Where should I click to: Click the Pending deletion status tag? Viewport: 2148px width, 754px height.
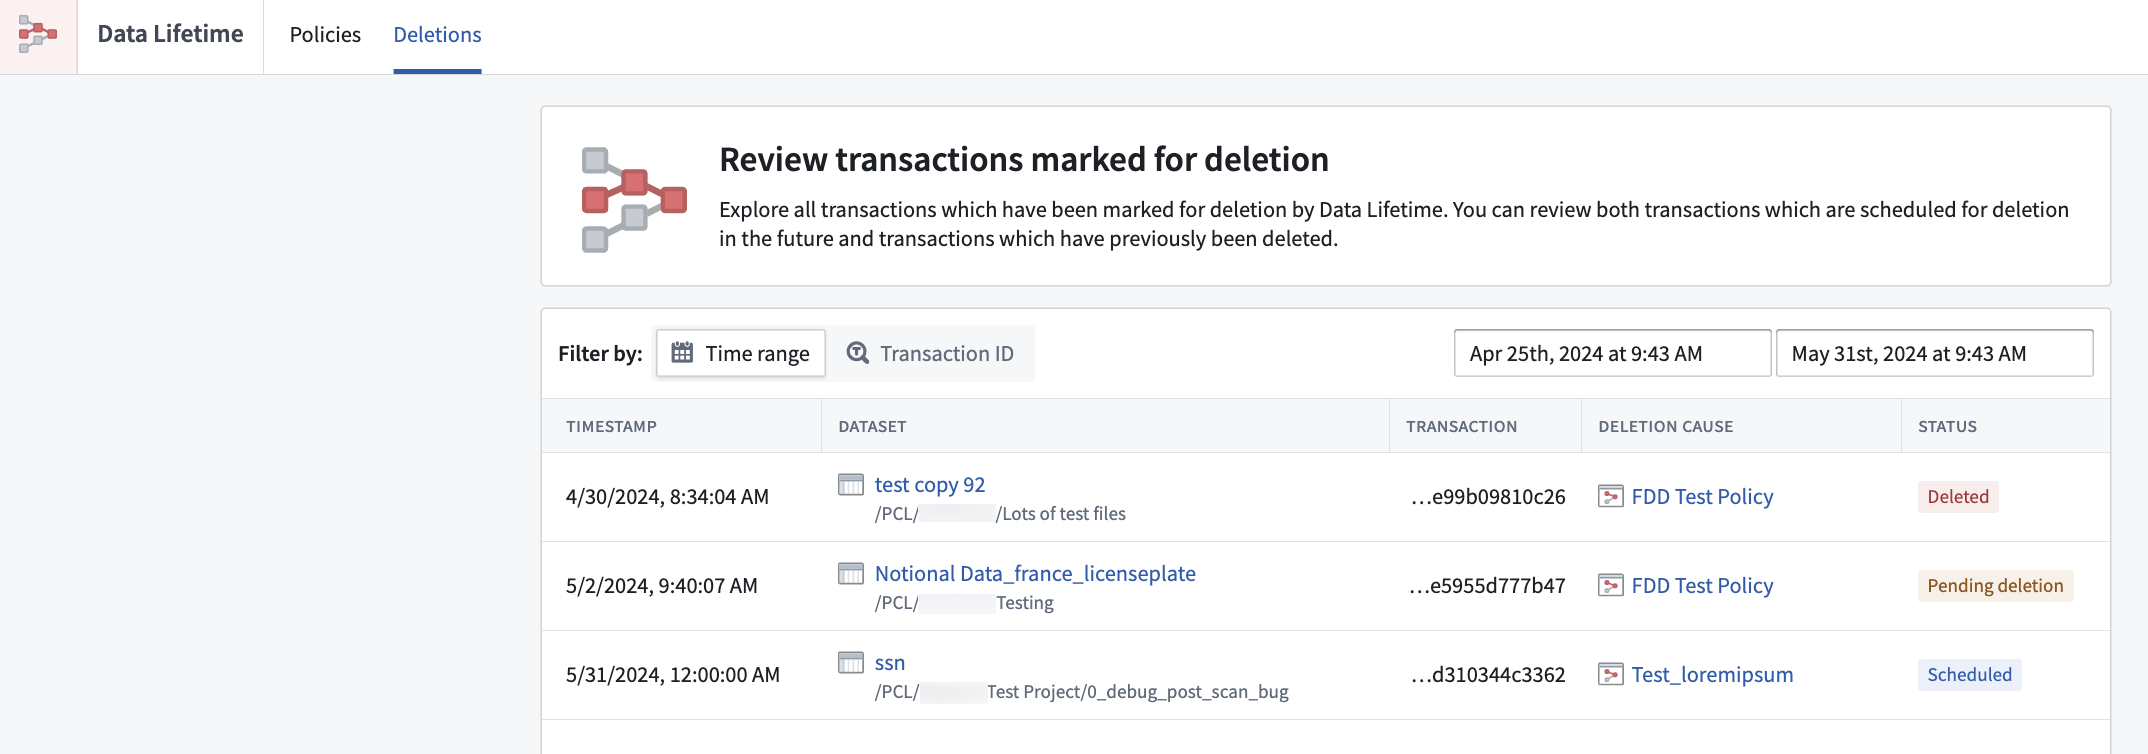(1995, 586)
